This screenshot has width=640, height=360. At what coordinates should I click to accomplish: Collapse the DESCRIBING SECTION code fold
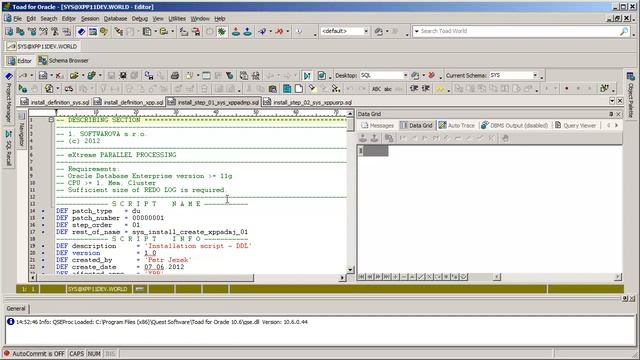click(x=51, y=120)
